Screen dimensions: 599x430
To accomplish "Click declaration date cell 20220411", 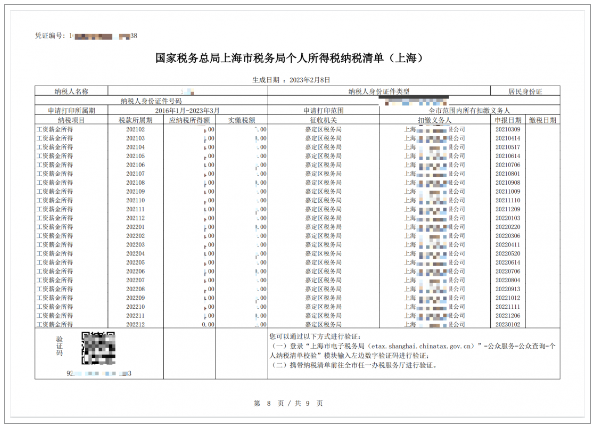I will (x=508, y=244).
